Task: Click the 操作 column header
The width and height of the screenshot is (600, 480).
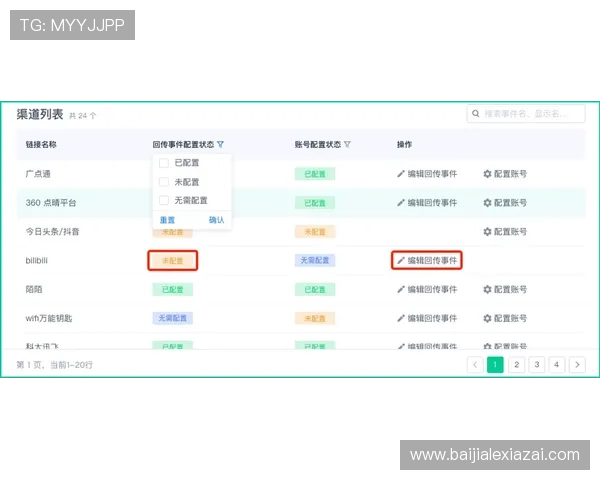Action: coord(404,144)
